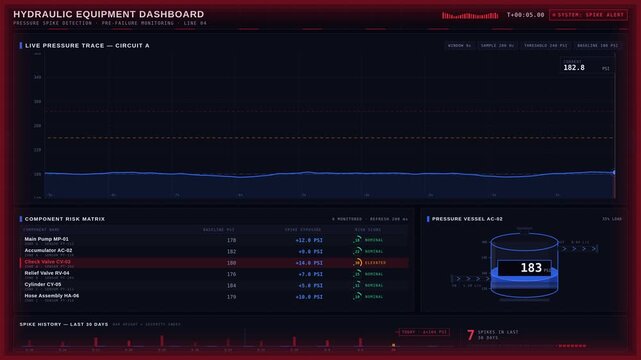The width and height of the screenshot is (641, 360).
Task: Click the Hydraulic Equipment Dashboard title
Action: 108,14
